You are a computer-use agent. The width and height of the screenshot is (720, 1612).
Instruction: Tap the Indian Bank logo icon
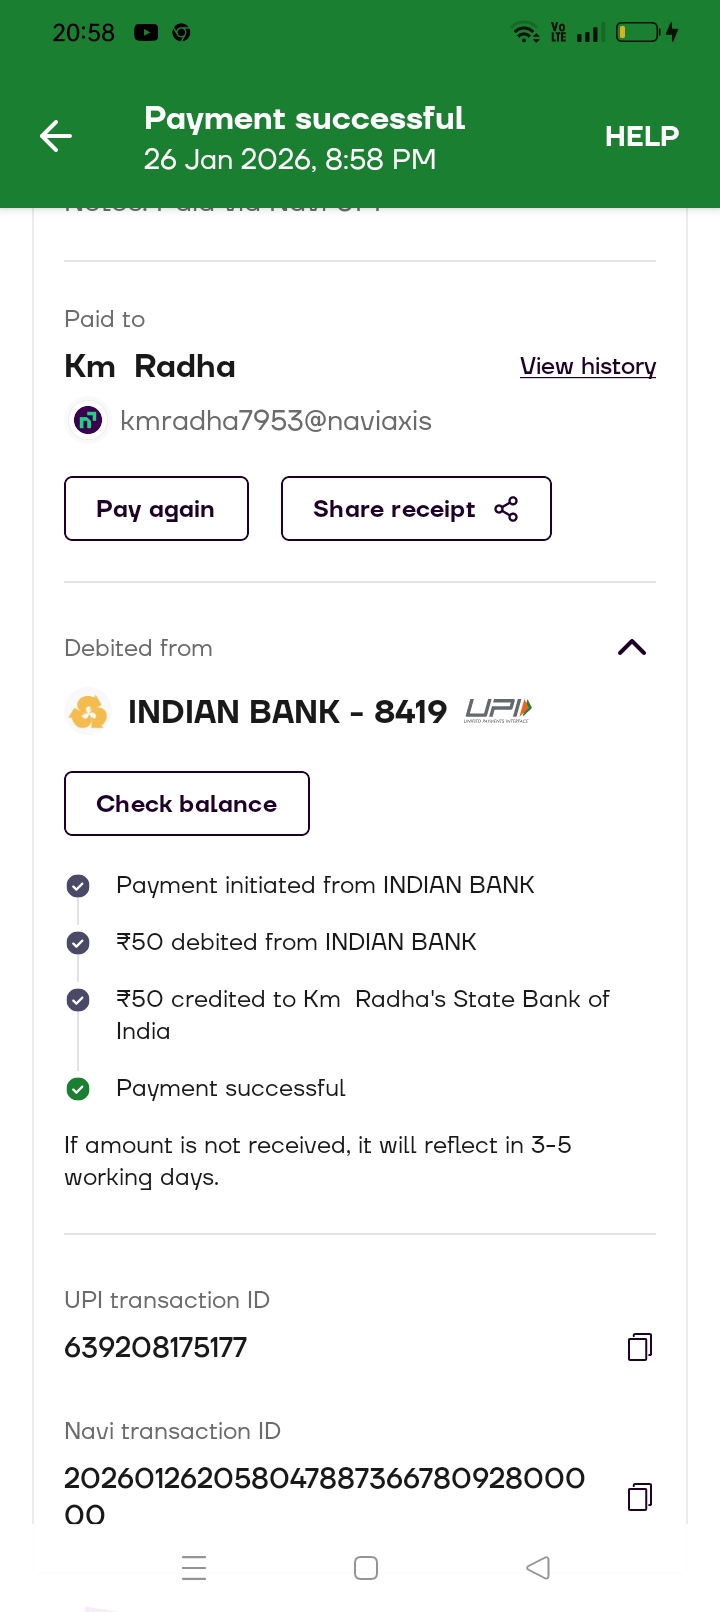(x=88, y=712)
